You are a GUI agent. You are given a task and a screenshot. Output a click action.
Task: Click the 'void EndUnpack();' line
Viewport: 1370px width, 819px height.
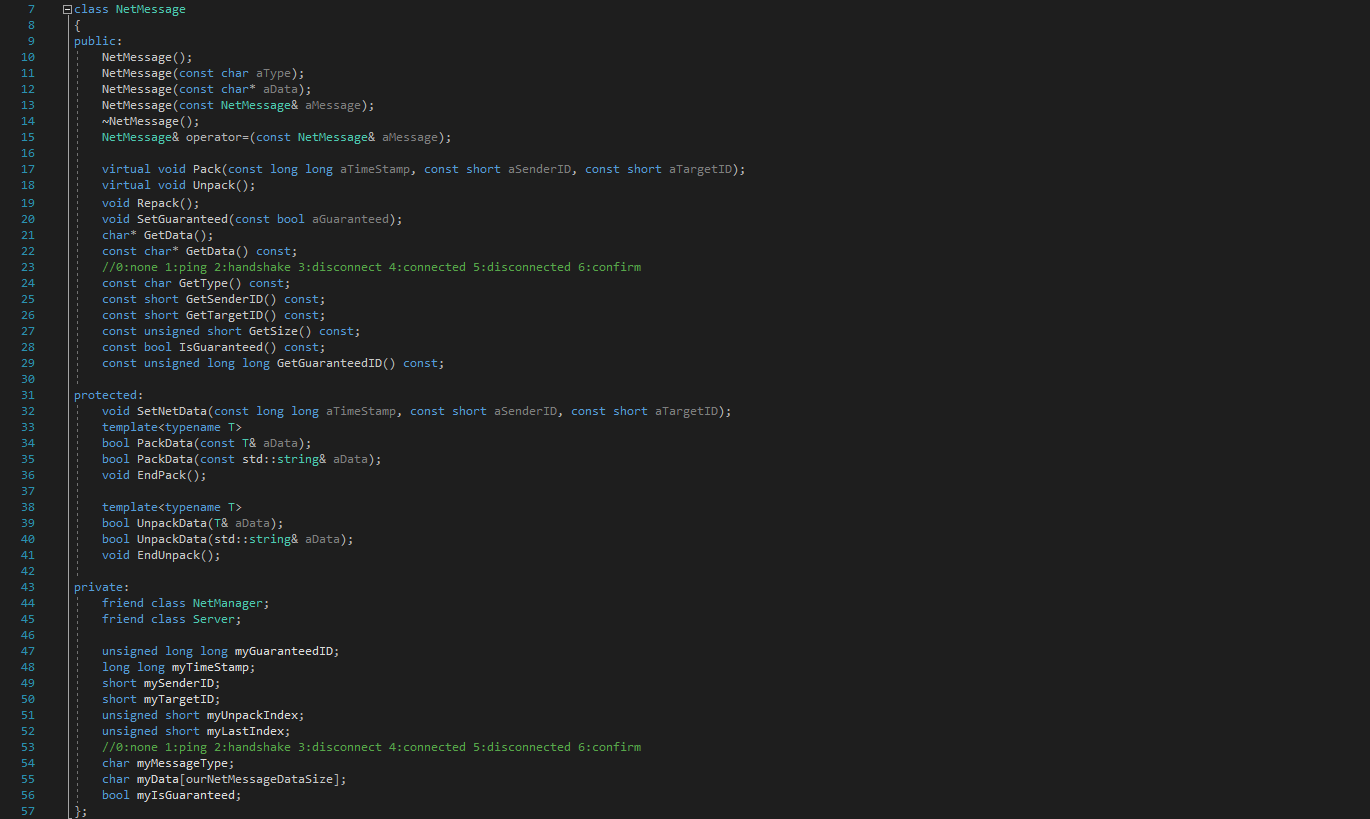(161, 555)
